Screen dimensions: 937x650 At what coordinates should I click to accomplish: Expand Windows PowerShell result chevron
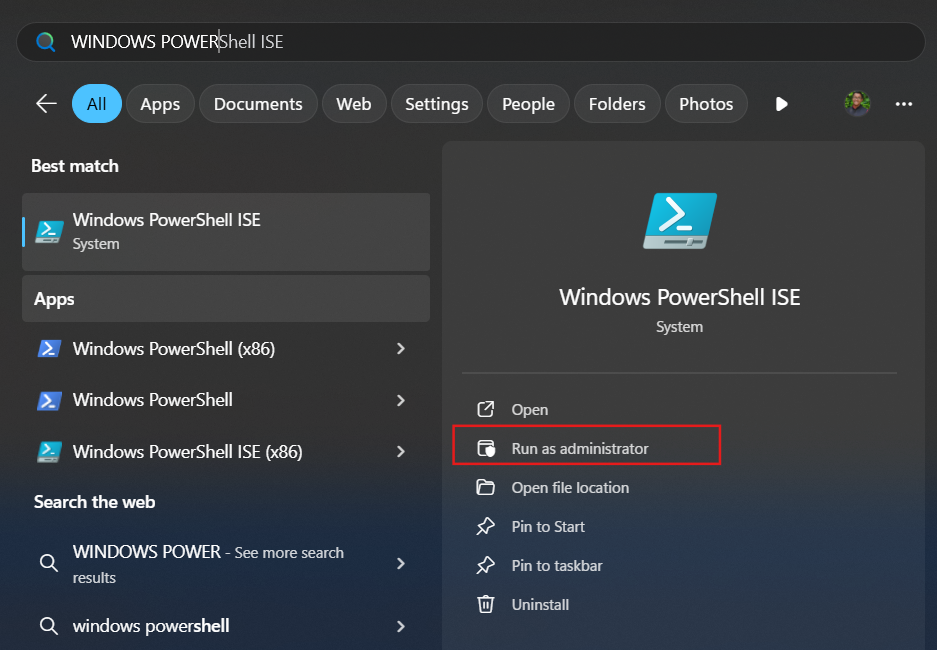(x=401, y=400)
